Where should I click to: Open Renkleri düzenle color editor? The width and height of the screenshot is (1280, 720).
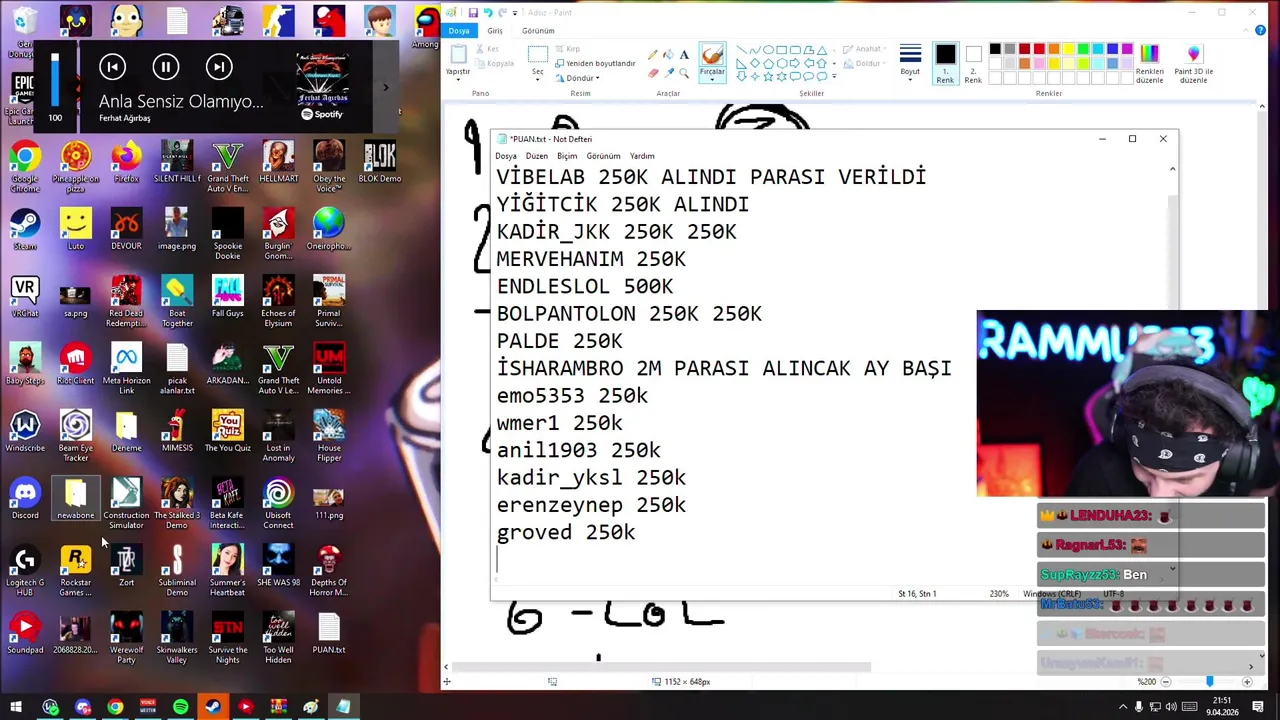pos(1150,63)
